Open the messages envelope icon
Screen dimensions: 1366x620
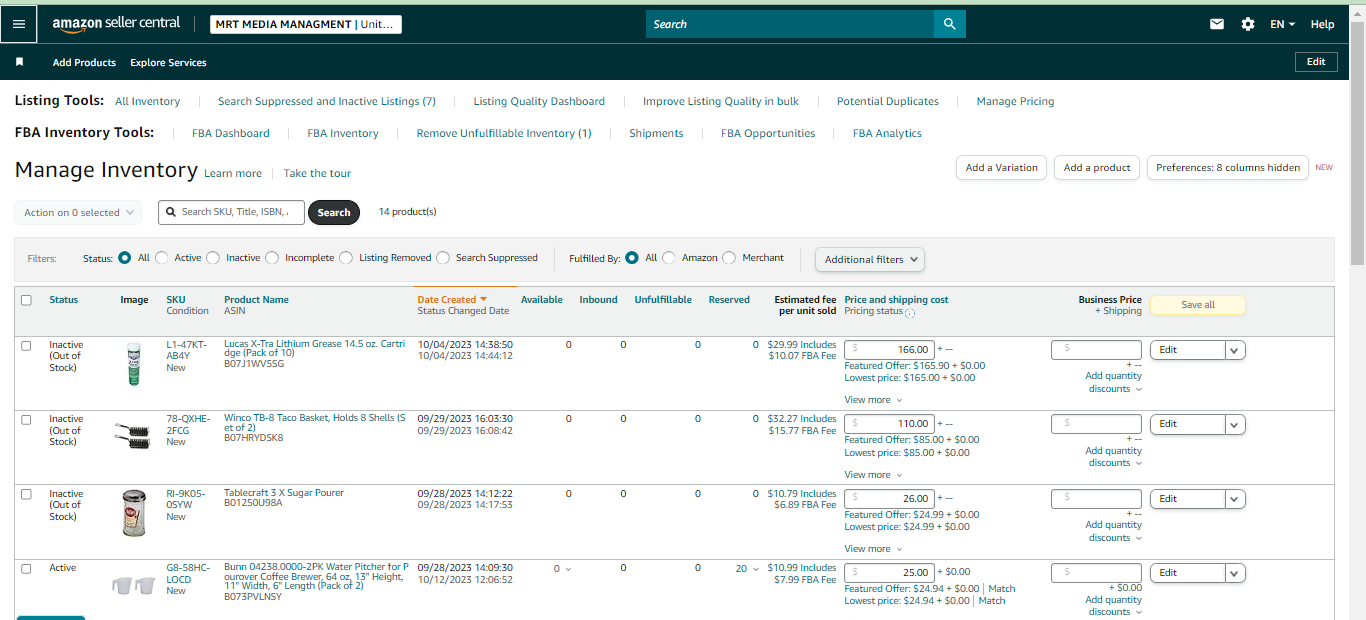coord(1217,24)
